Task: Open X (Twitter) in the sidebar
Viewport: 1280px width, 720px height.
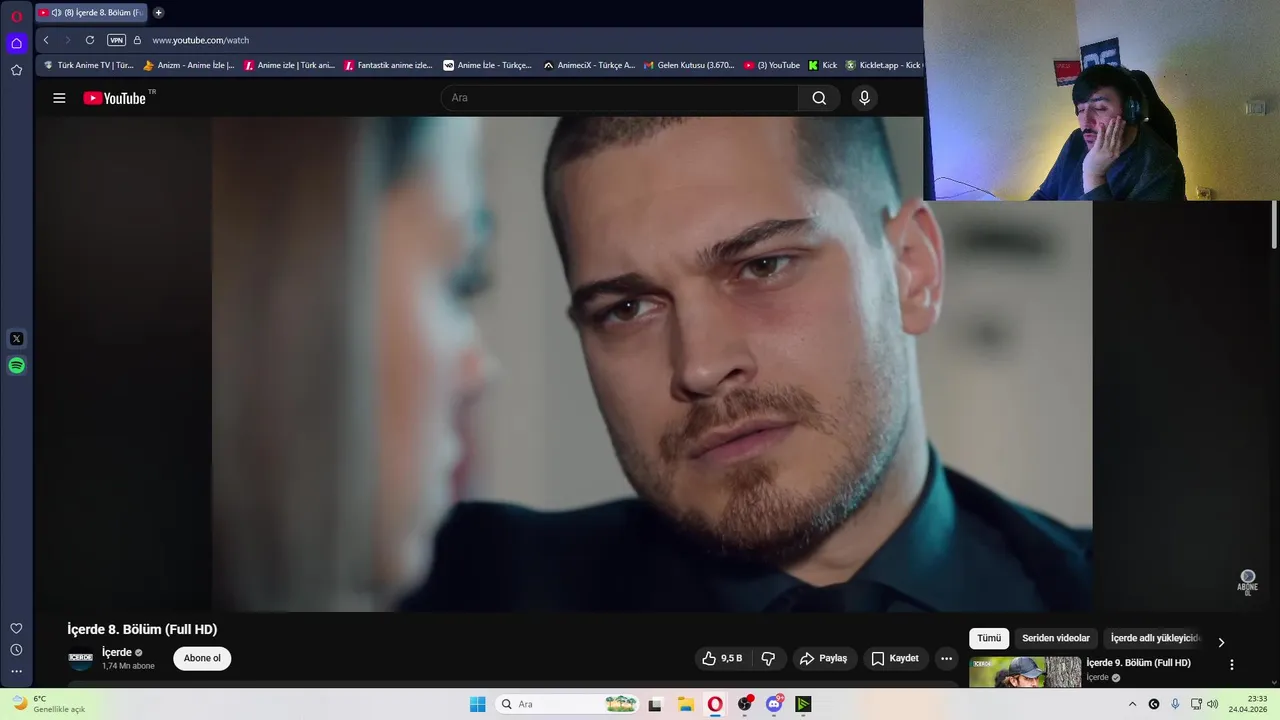Action: pos(16,339)
